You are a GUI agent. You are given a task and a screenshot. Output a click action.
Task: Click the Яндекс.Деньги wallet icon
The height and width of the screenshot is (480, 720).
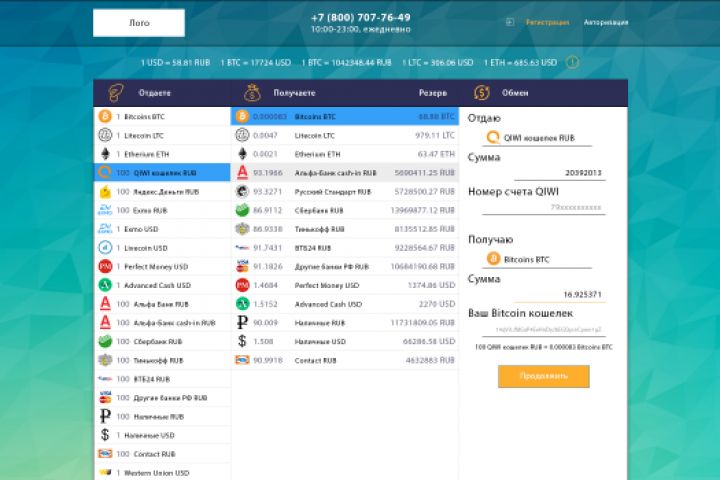click(x=105, y=192)
